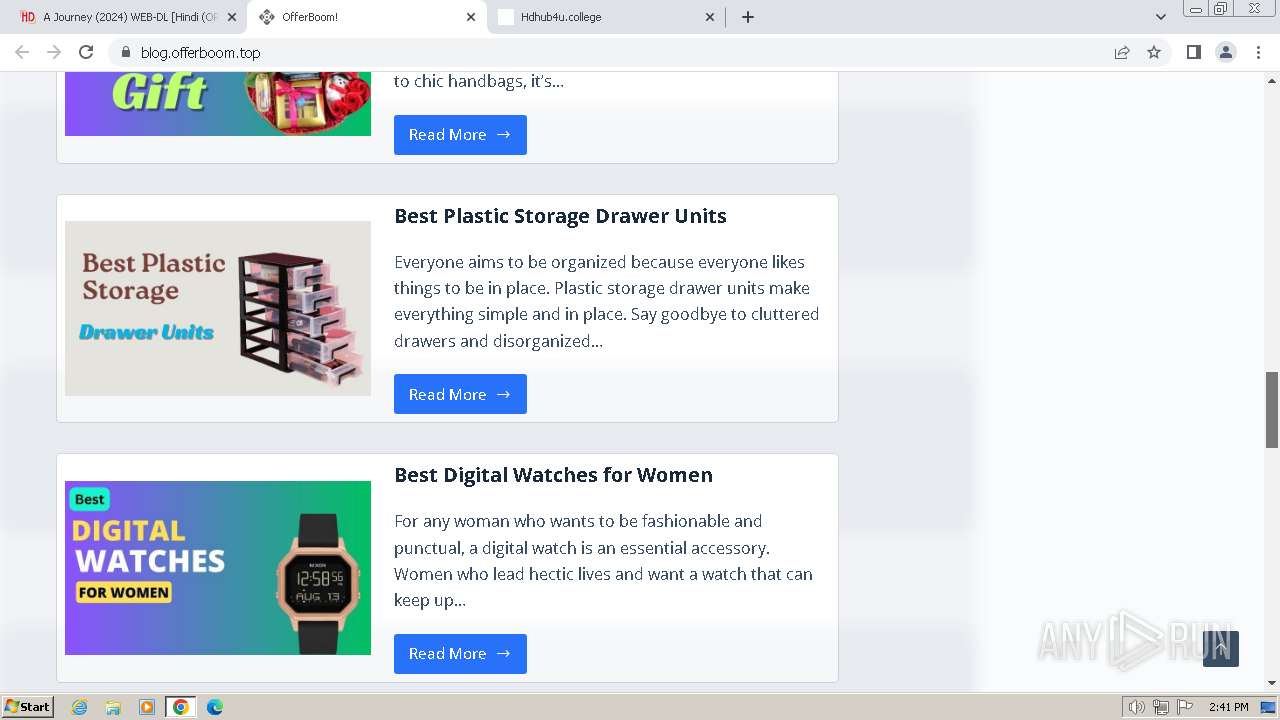Click the scrollbar up arrow
This screenshot has height=720, width=1280.
tap(1272, 80)
